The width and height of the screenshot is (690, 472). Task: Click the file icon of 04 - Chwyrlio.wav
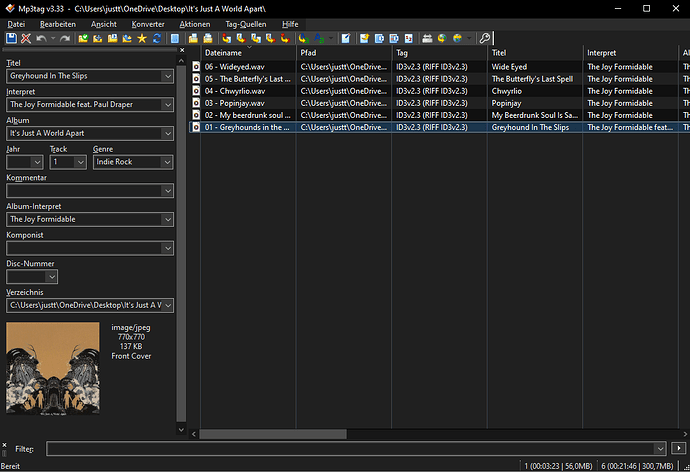[196, 91]
